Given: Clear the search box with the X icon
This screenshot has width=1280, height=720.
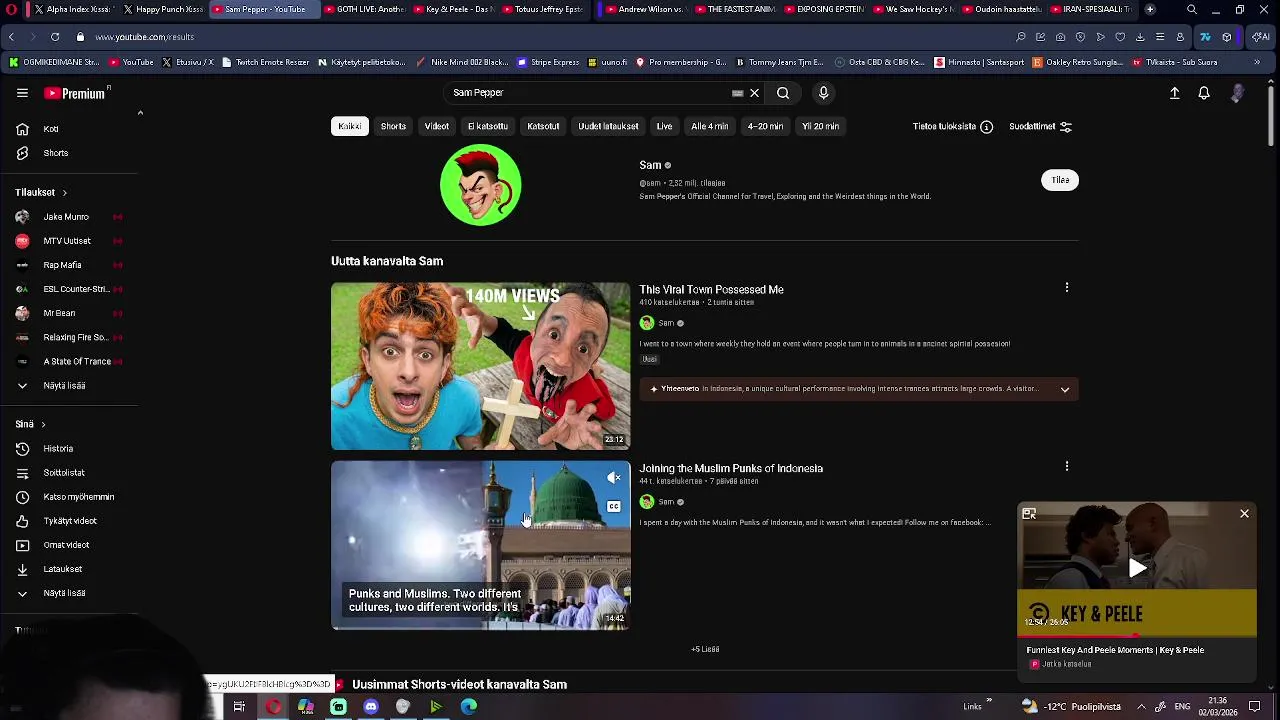Looking at the screenshot, I should click(x=755, y=93).
